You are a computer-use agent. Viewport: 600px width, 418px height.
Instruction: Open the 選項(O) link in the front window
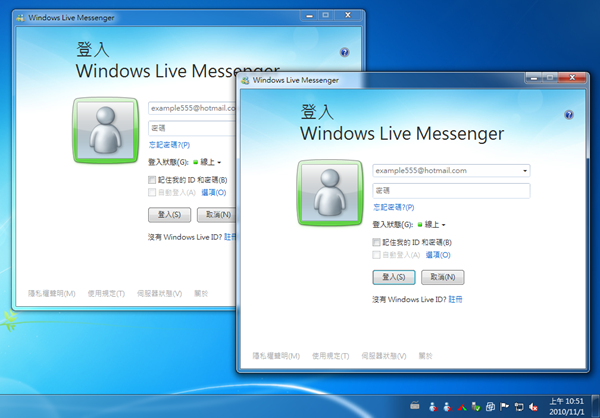(x=438, y=255)
